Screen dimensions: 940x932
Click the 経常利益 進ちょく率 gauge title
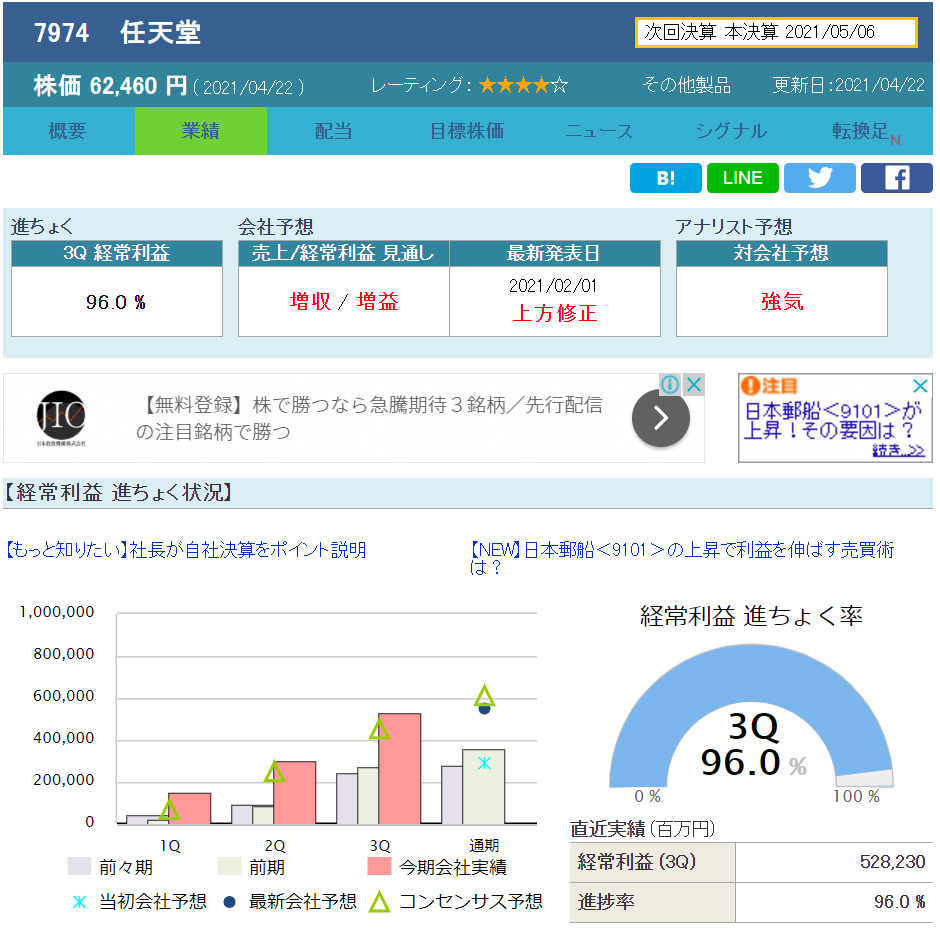[x=751, y=616]
